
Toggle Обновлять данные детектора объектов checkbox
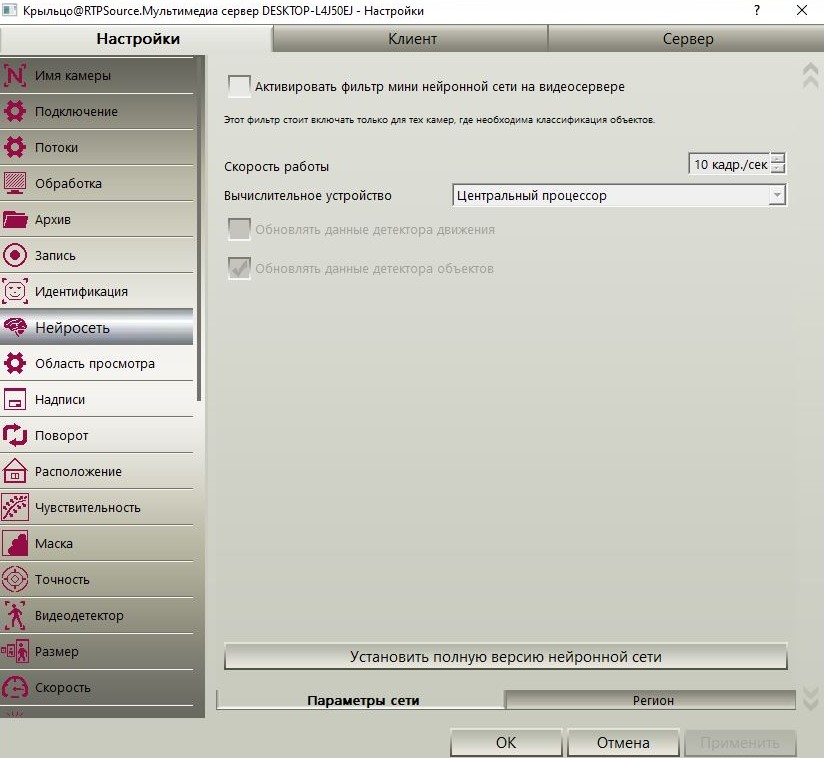(x=239, y=269)
